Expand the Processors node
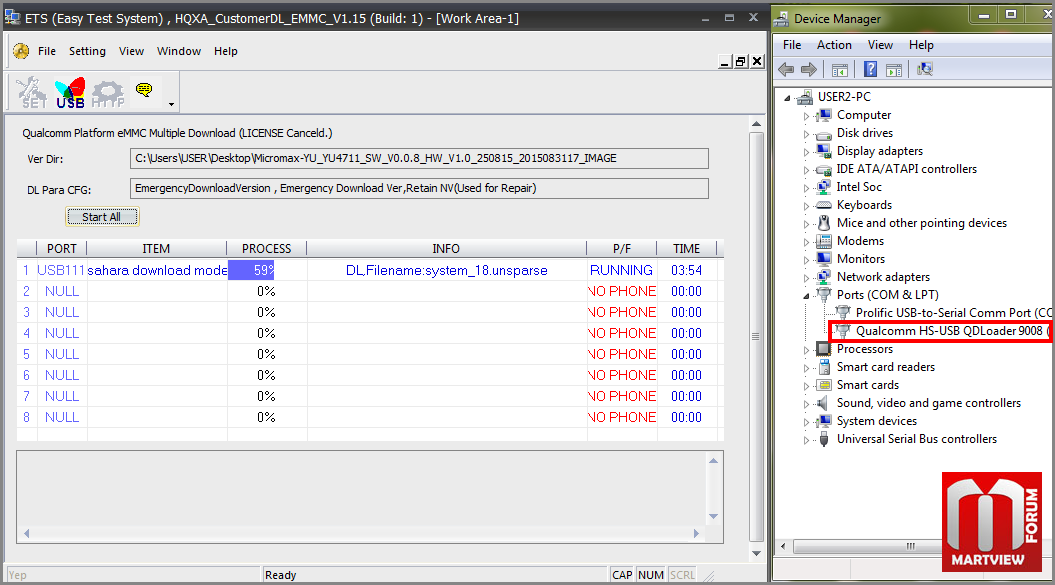Image resolution: width=1055 pixels, height=585 pixels. point(806,350)
